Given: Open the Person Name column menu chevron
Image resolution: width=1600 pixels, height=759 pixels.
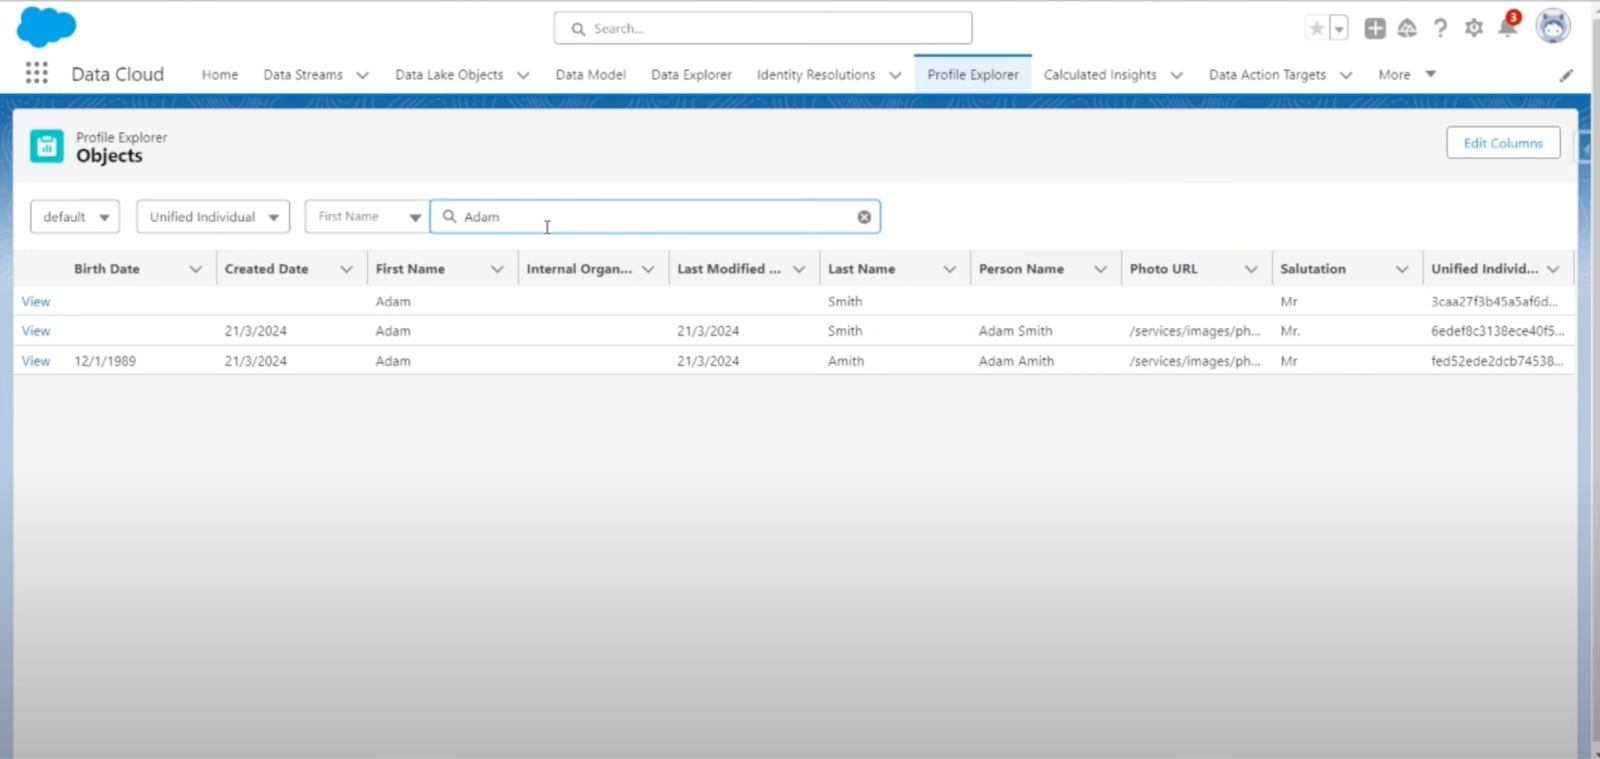Looking at the screenshot, I should coord(1100,269).
